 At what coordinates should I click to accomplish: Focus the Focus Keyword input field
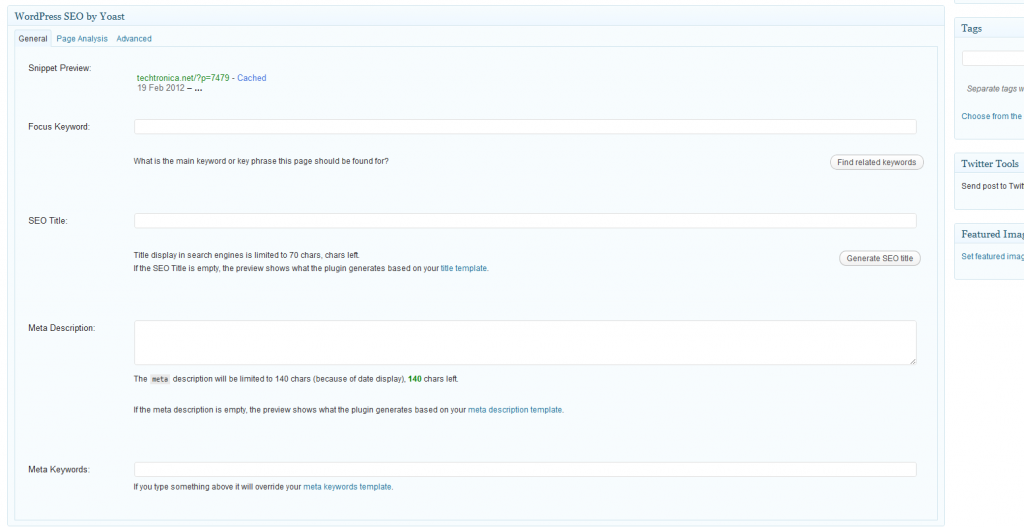[x=525, y=127]
